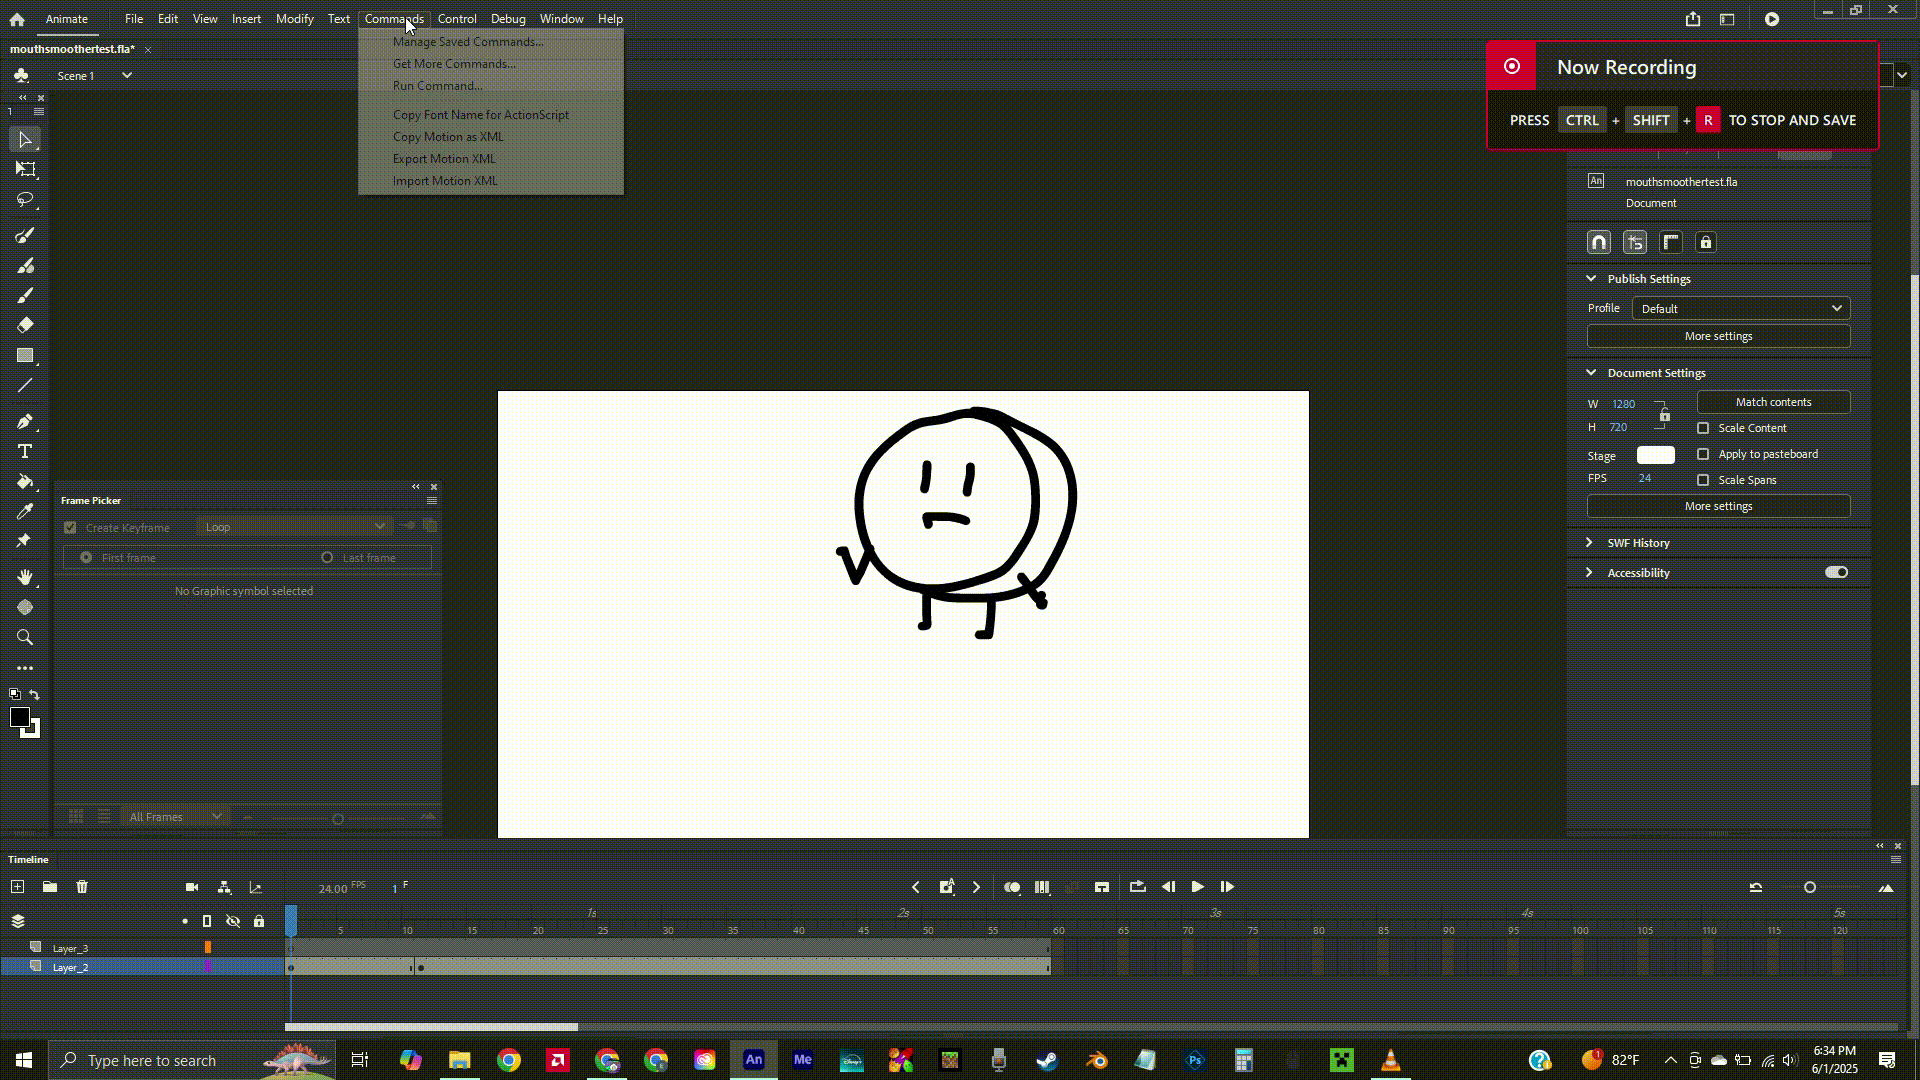1920x1080 pixels.
Task: Select the Lasso tool
Action: [x=25, y=200]
